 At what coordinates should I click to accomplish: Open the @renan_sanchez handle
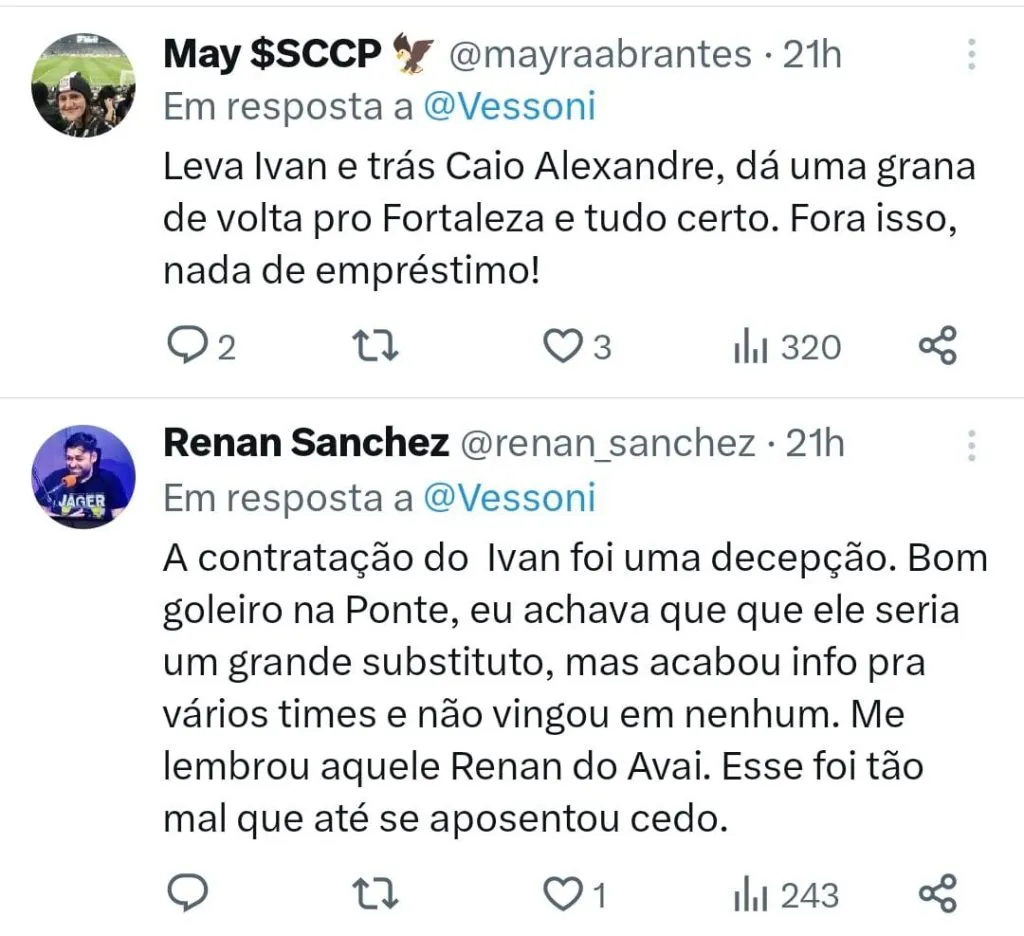point(607,443)
